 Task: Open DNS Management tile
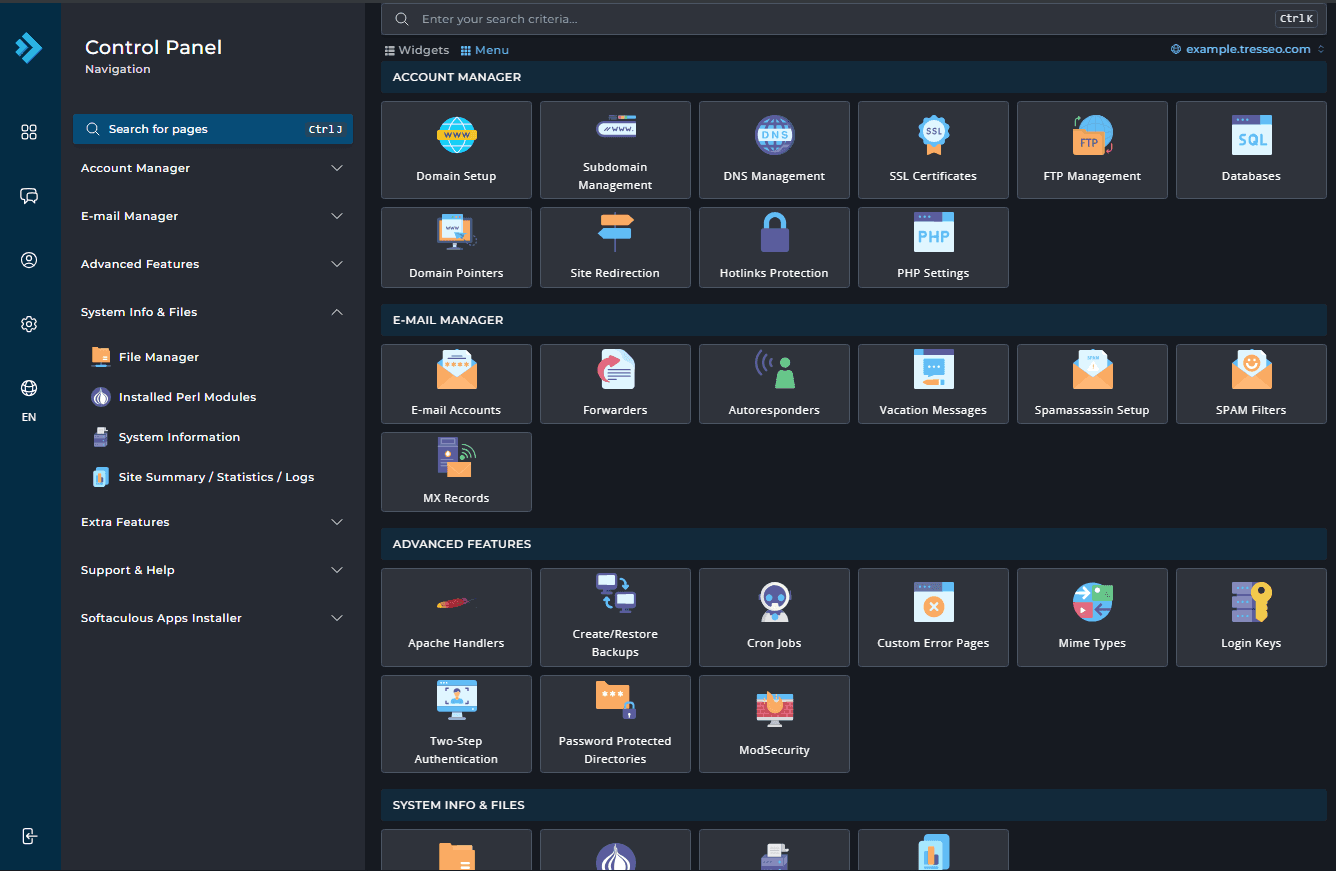click(x=774, y=150)
